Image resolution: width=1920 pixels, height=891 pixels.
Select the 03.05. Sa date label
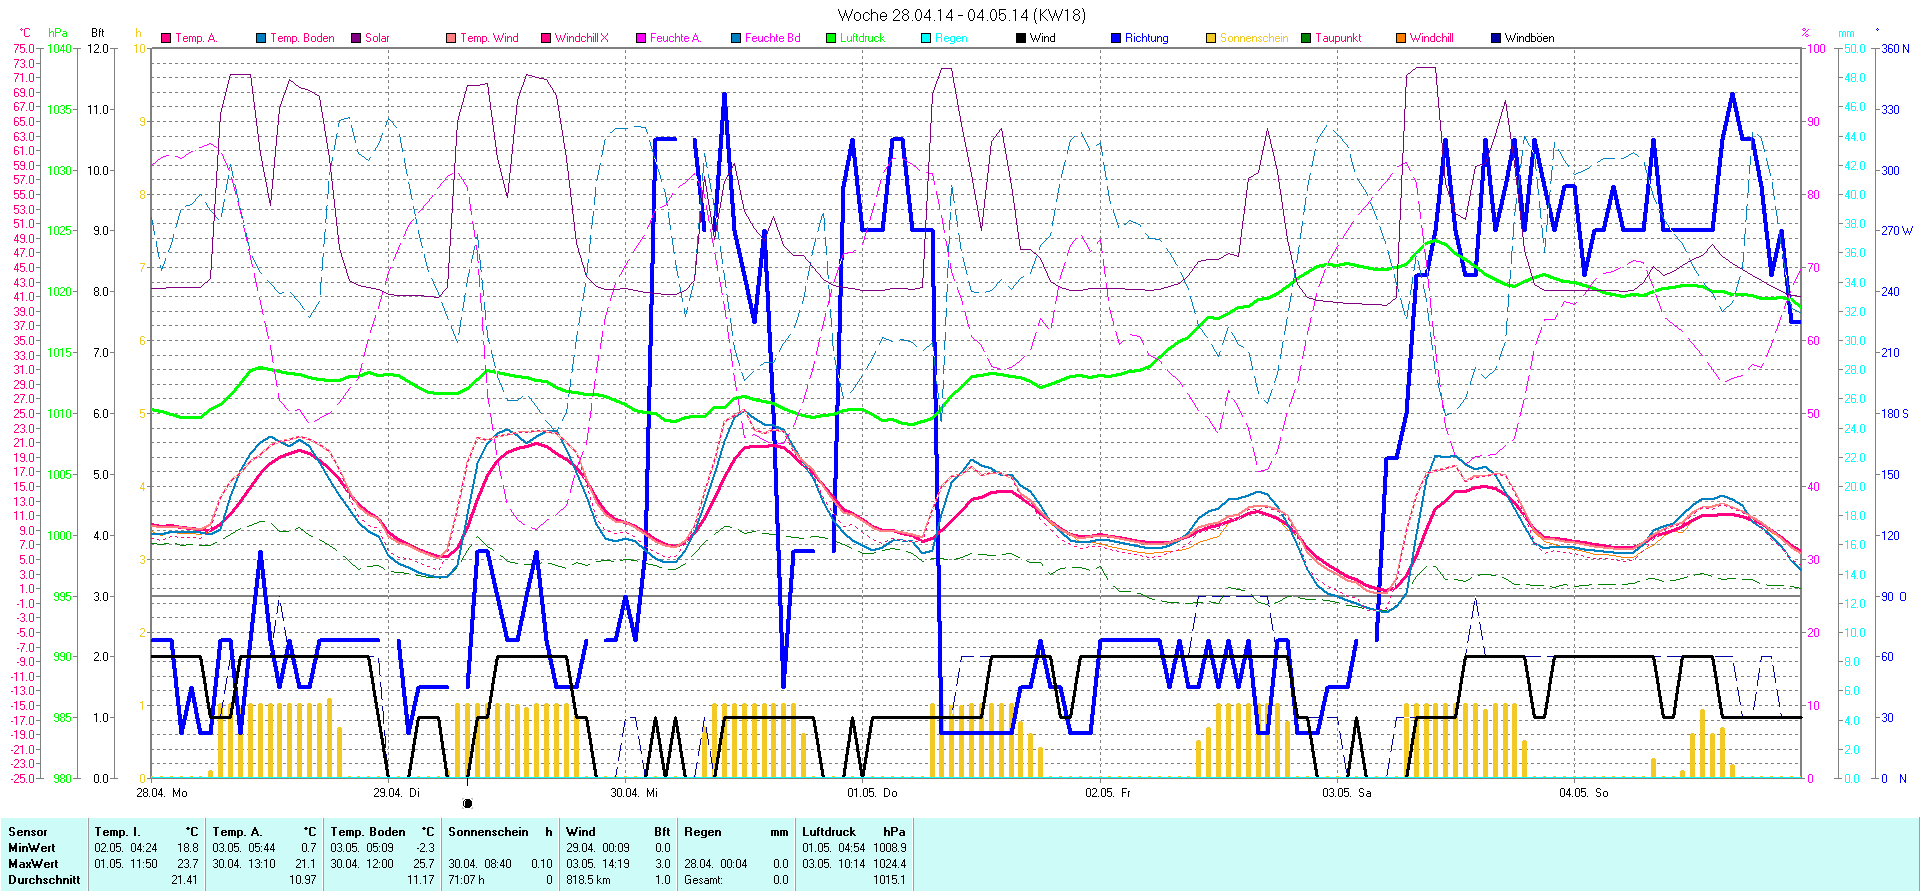(x=1346, y=793)
